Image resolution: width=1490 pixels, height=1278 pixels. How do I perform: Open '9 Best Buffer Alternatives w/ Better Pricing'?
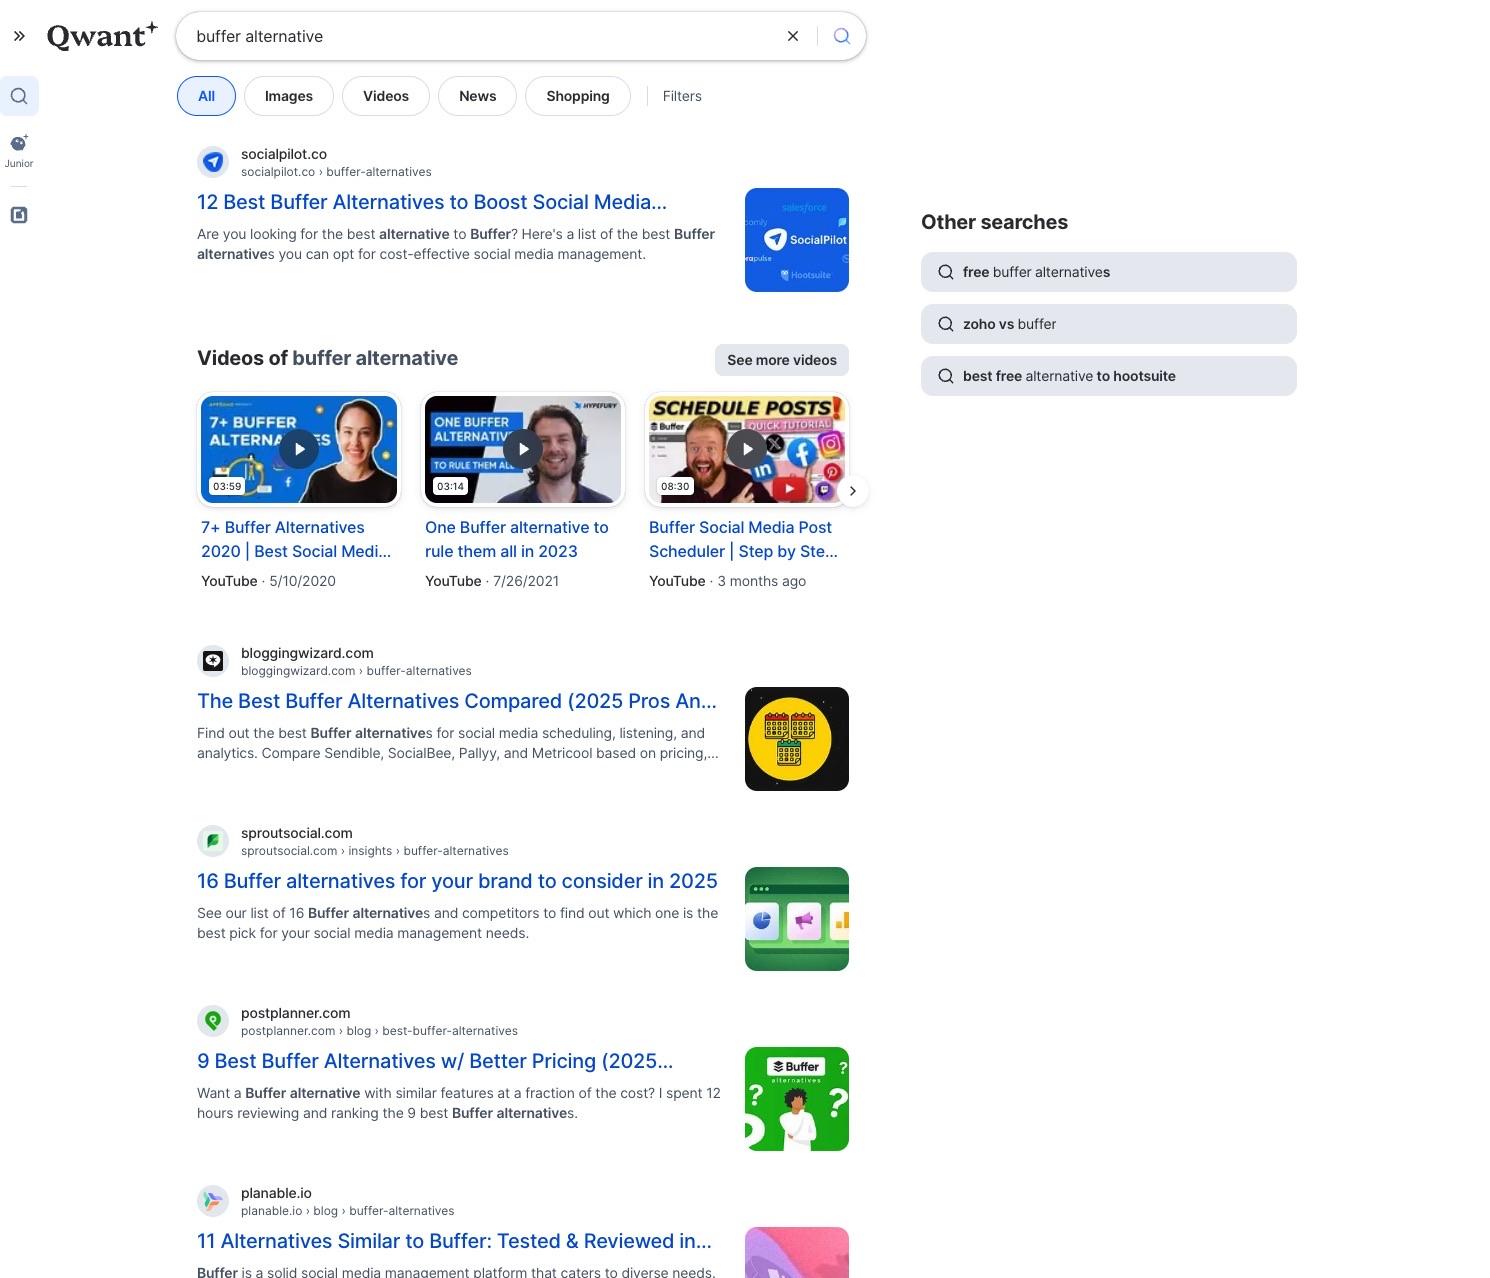[435, 1061]
